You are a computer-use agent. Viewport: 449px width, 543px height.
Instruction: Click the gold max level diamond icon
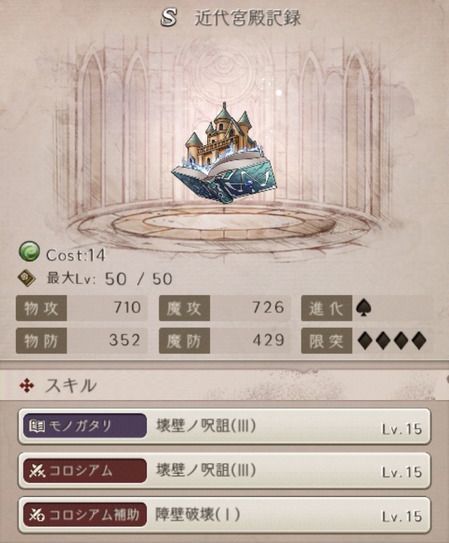tap(27, 279)
